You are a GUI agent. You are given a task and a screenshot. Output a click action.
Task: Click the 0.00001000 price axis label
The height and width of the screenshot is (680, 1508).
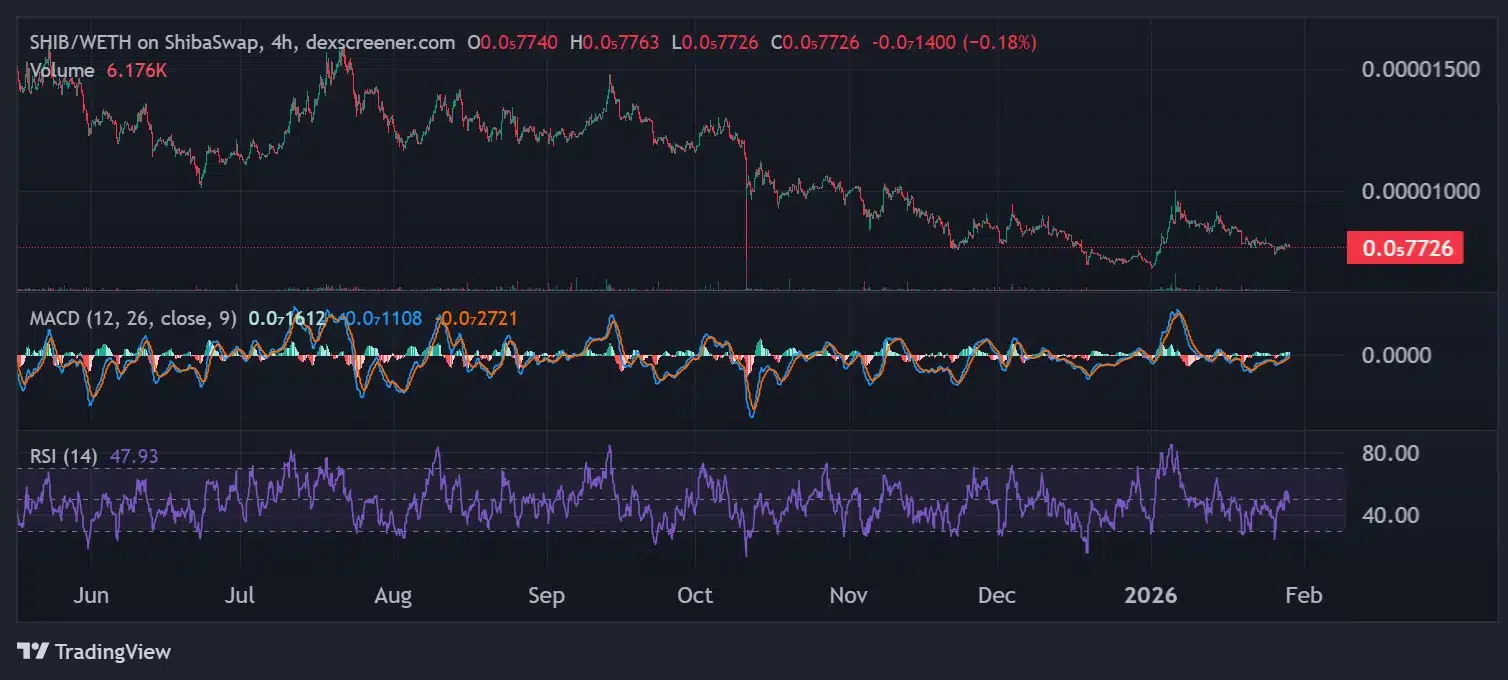1420,191
